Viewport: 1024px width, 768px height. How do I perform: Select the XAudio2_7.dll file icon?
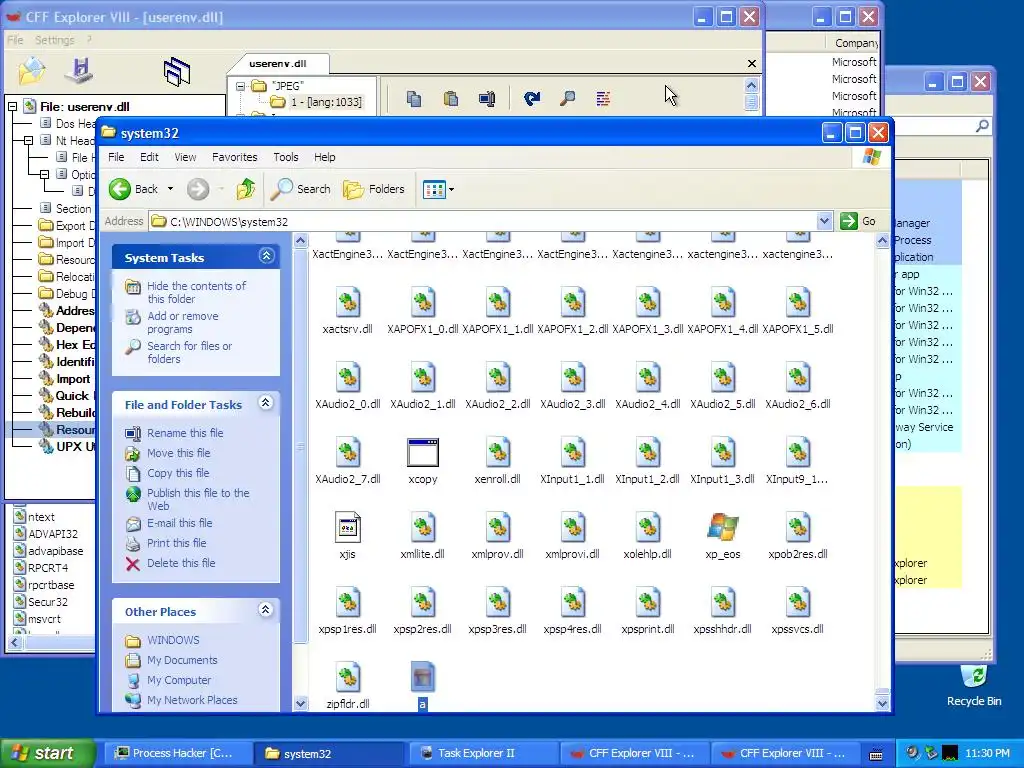point(347,453)
